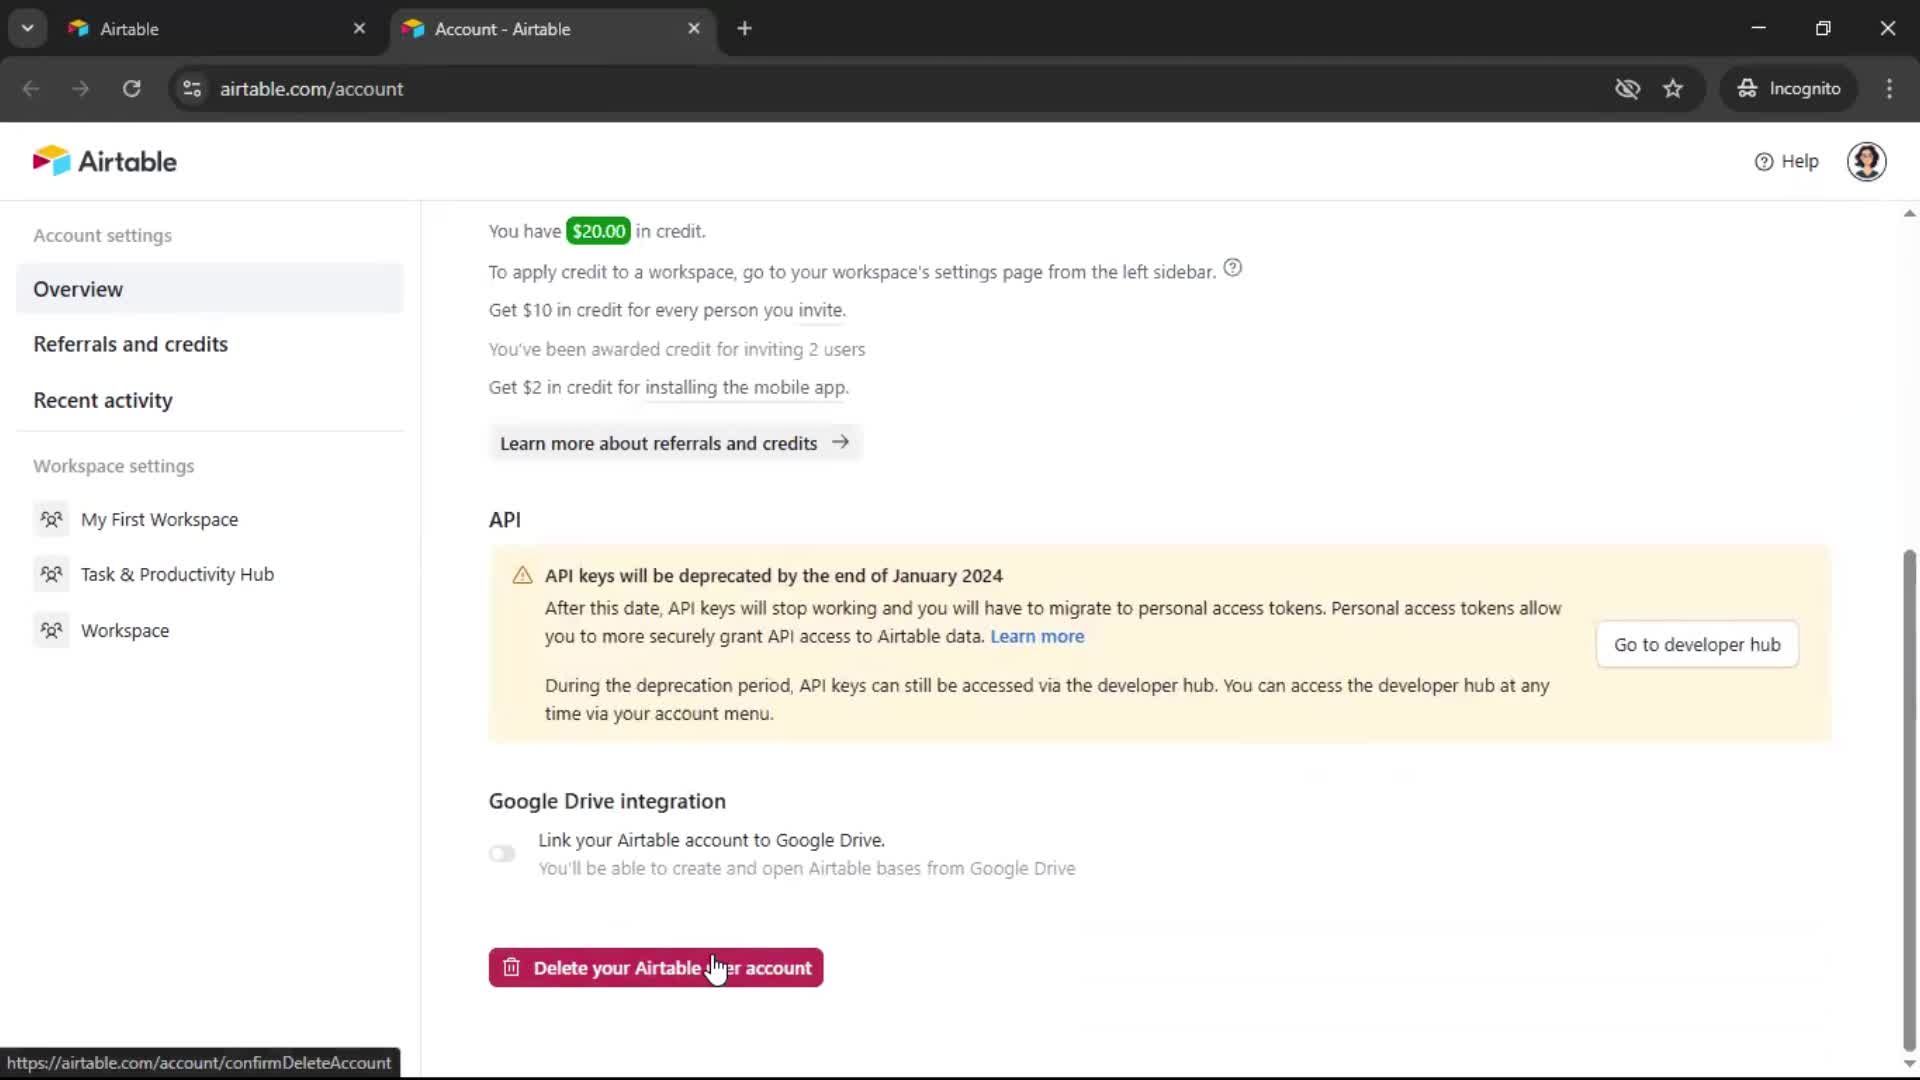
Task: Toggle Google Drive integration switch
Action: point(502,853)
